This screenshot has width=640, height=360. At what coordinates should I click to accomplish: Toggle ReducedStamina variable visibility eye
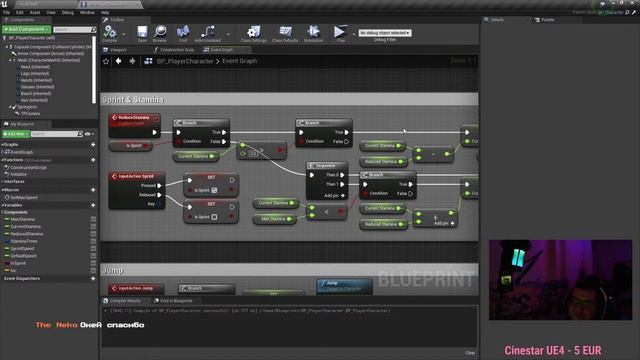pos(93,234)
